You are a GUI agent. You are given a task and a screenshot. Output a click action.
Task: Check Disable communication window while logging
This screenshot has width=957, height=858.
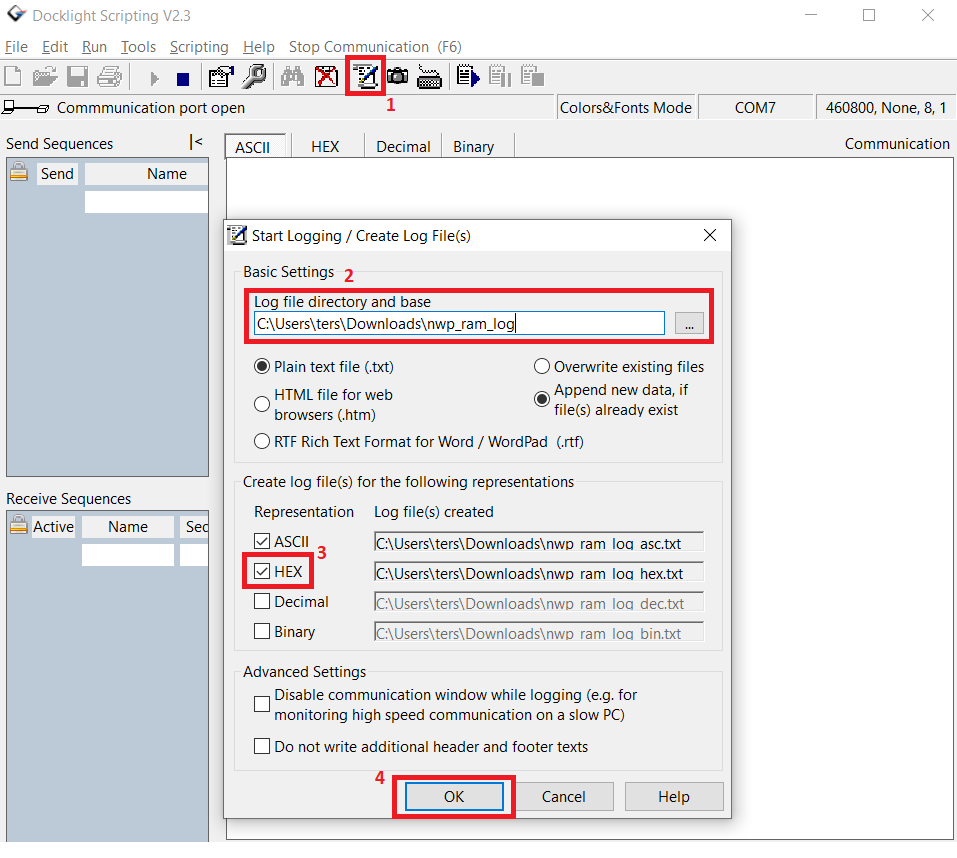pyautogui.click(x=262, y=704)
